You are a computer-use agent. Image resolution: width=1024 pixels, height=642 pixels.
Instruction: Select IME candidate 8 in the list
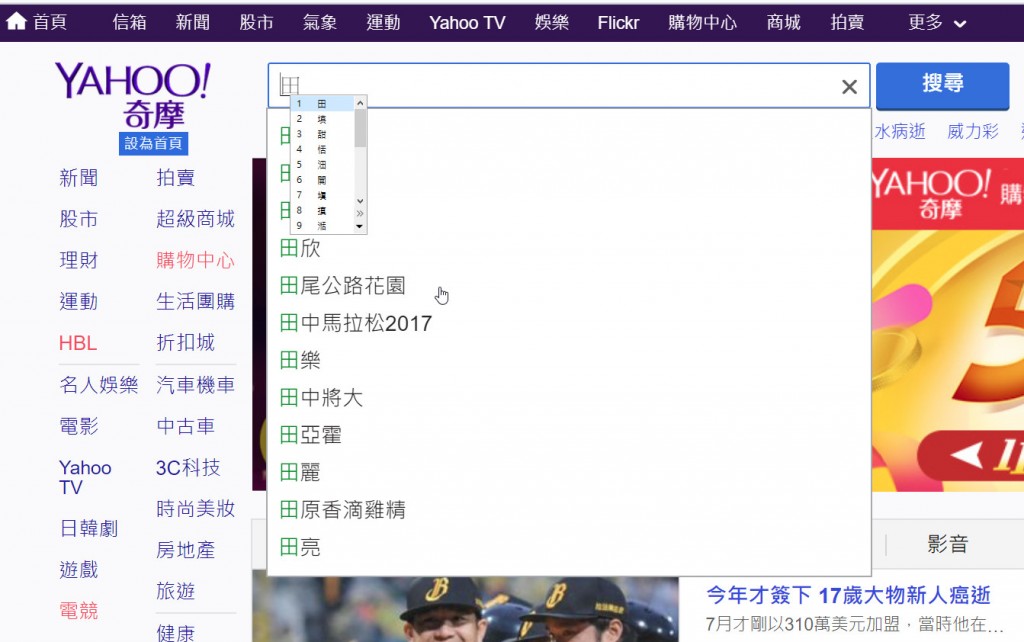[x=323, y=210]
